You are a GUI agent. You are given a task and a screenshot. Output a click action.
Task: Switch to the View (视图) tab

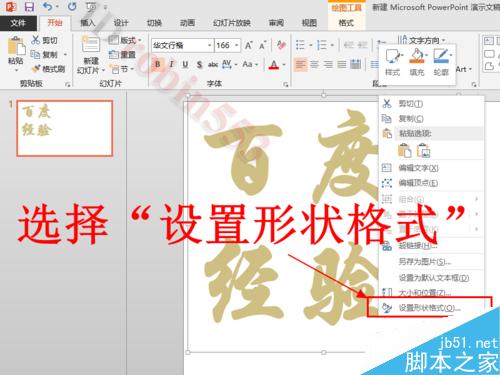pos(309,23)
